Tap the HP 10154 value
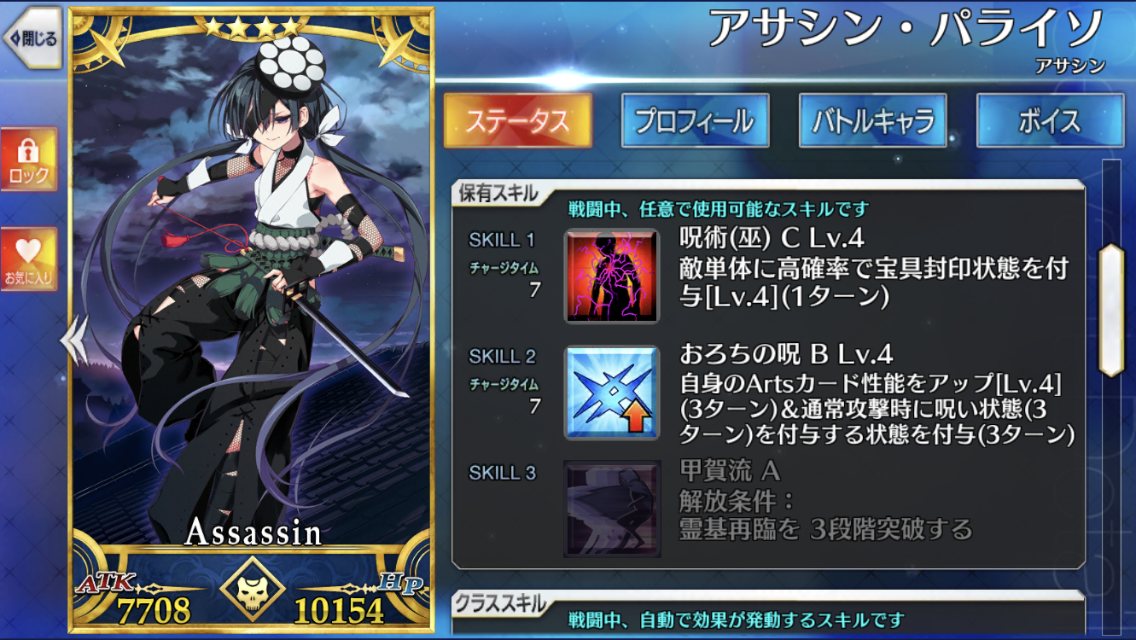The image size is (1136, 640). coord(338,610)
